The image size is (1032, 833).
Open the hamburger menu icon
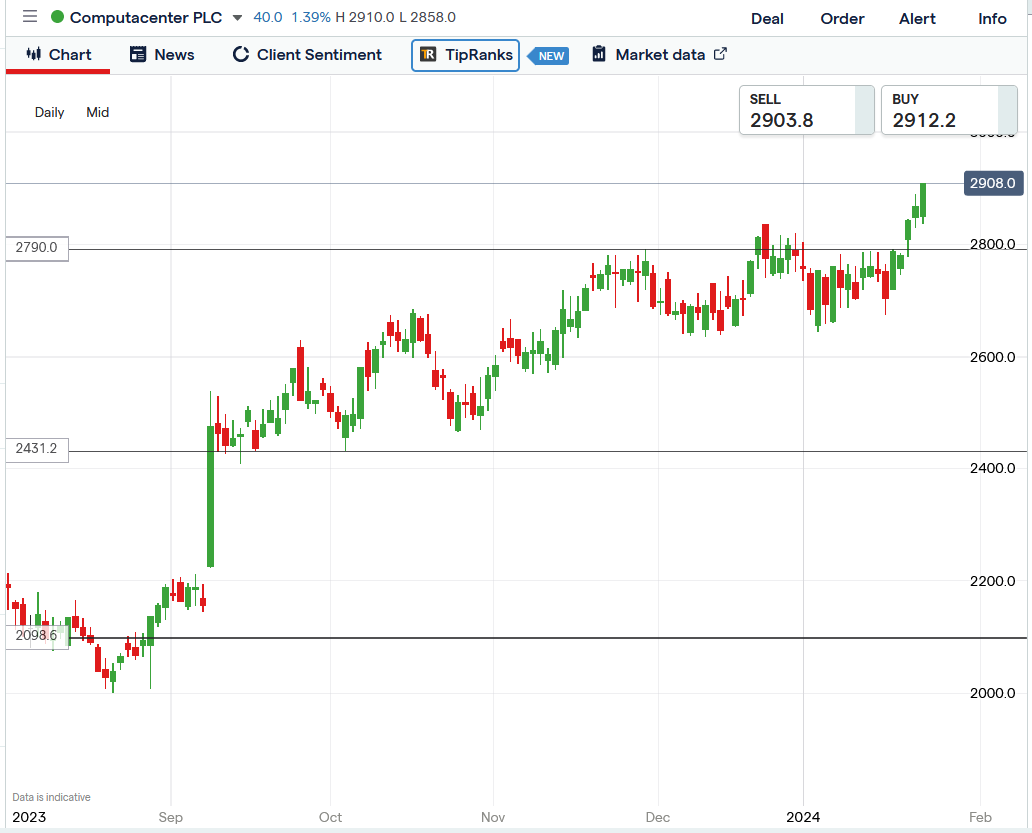pos(30,16)
